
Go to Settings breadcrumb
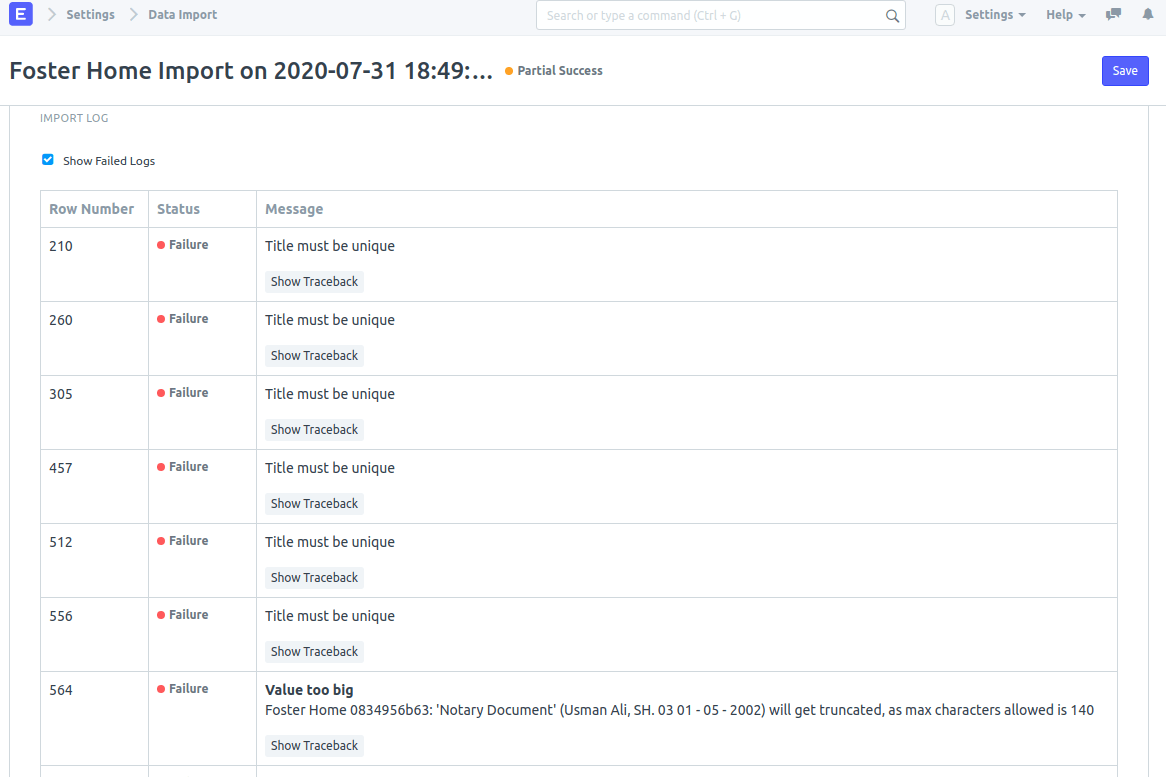[90, 14]
